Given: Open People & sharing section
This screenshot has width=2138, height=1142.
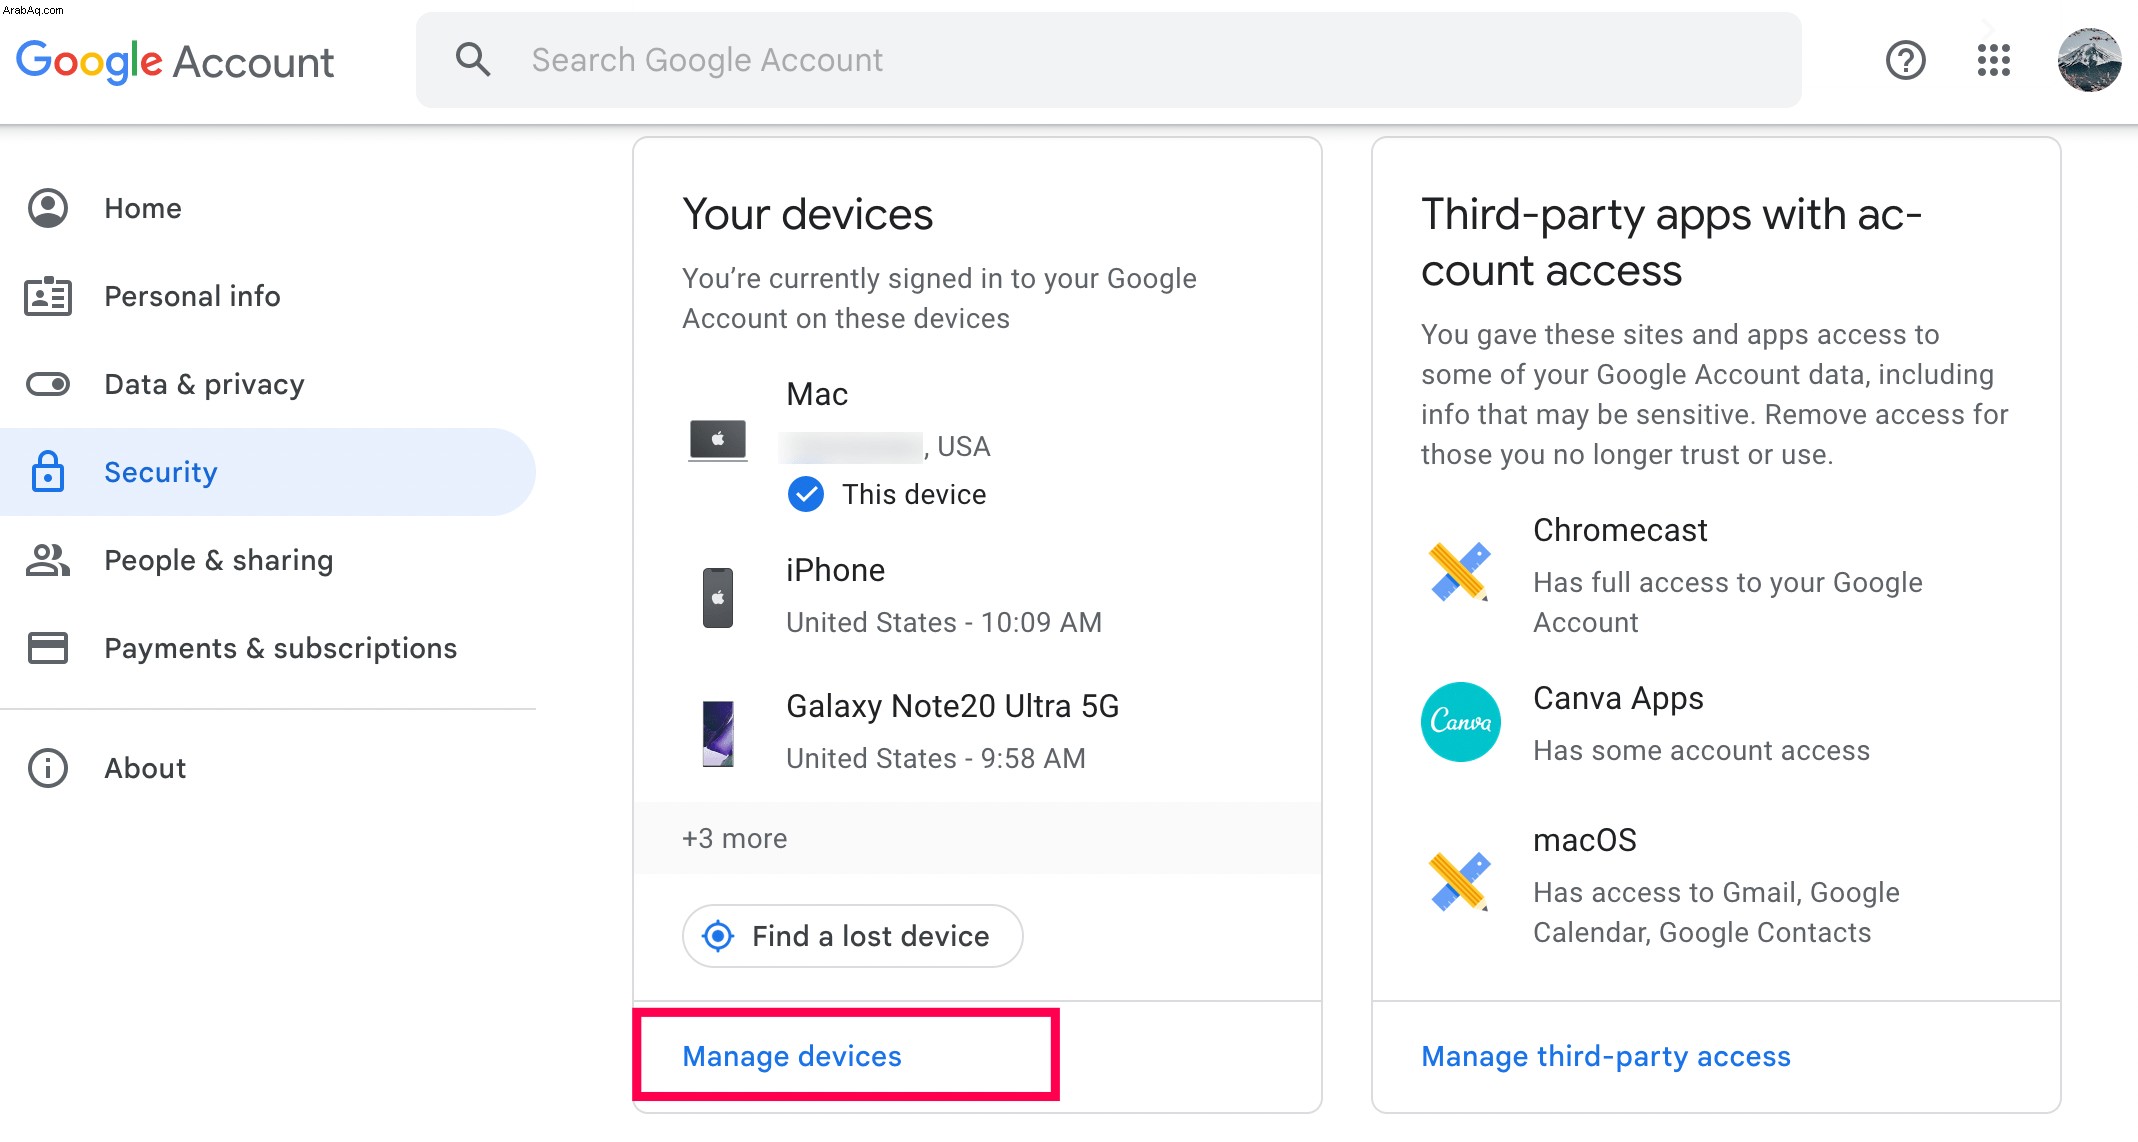Looking at the screenshot, I should click(268, 560).
